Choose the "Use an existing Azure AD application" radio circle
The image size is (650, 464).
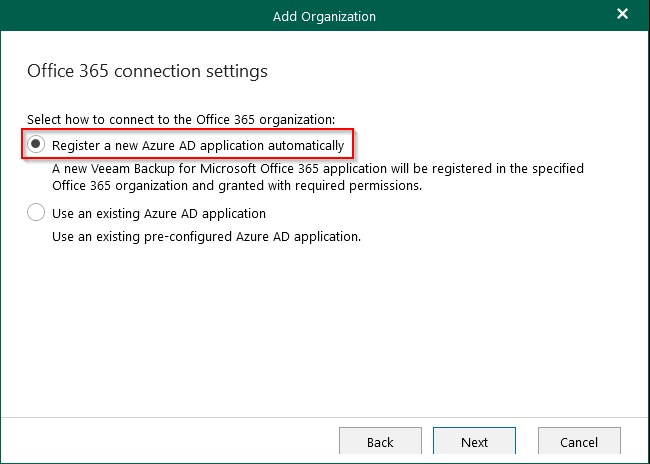pos(36,212)
